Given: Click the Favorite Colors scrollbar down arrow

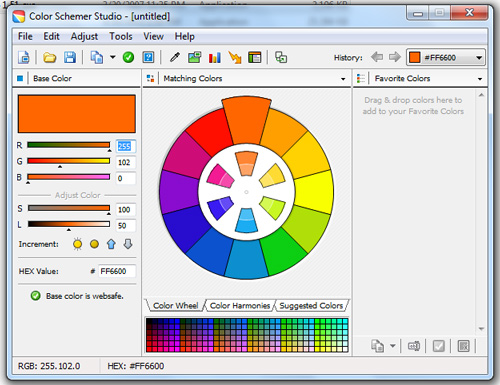Looking at the screenshot, I should pyautogui.click(x=481, y=329).
